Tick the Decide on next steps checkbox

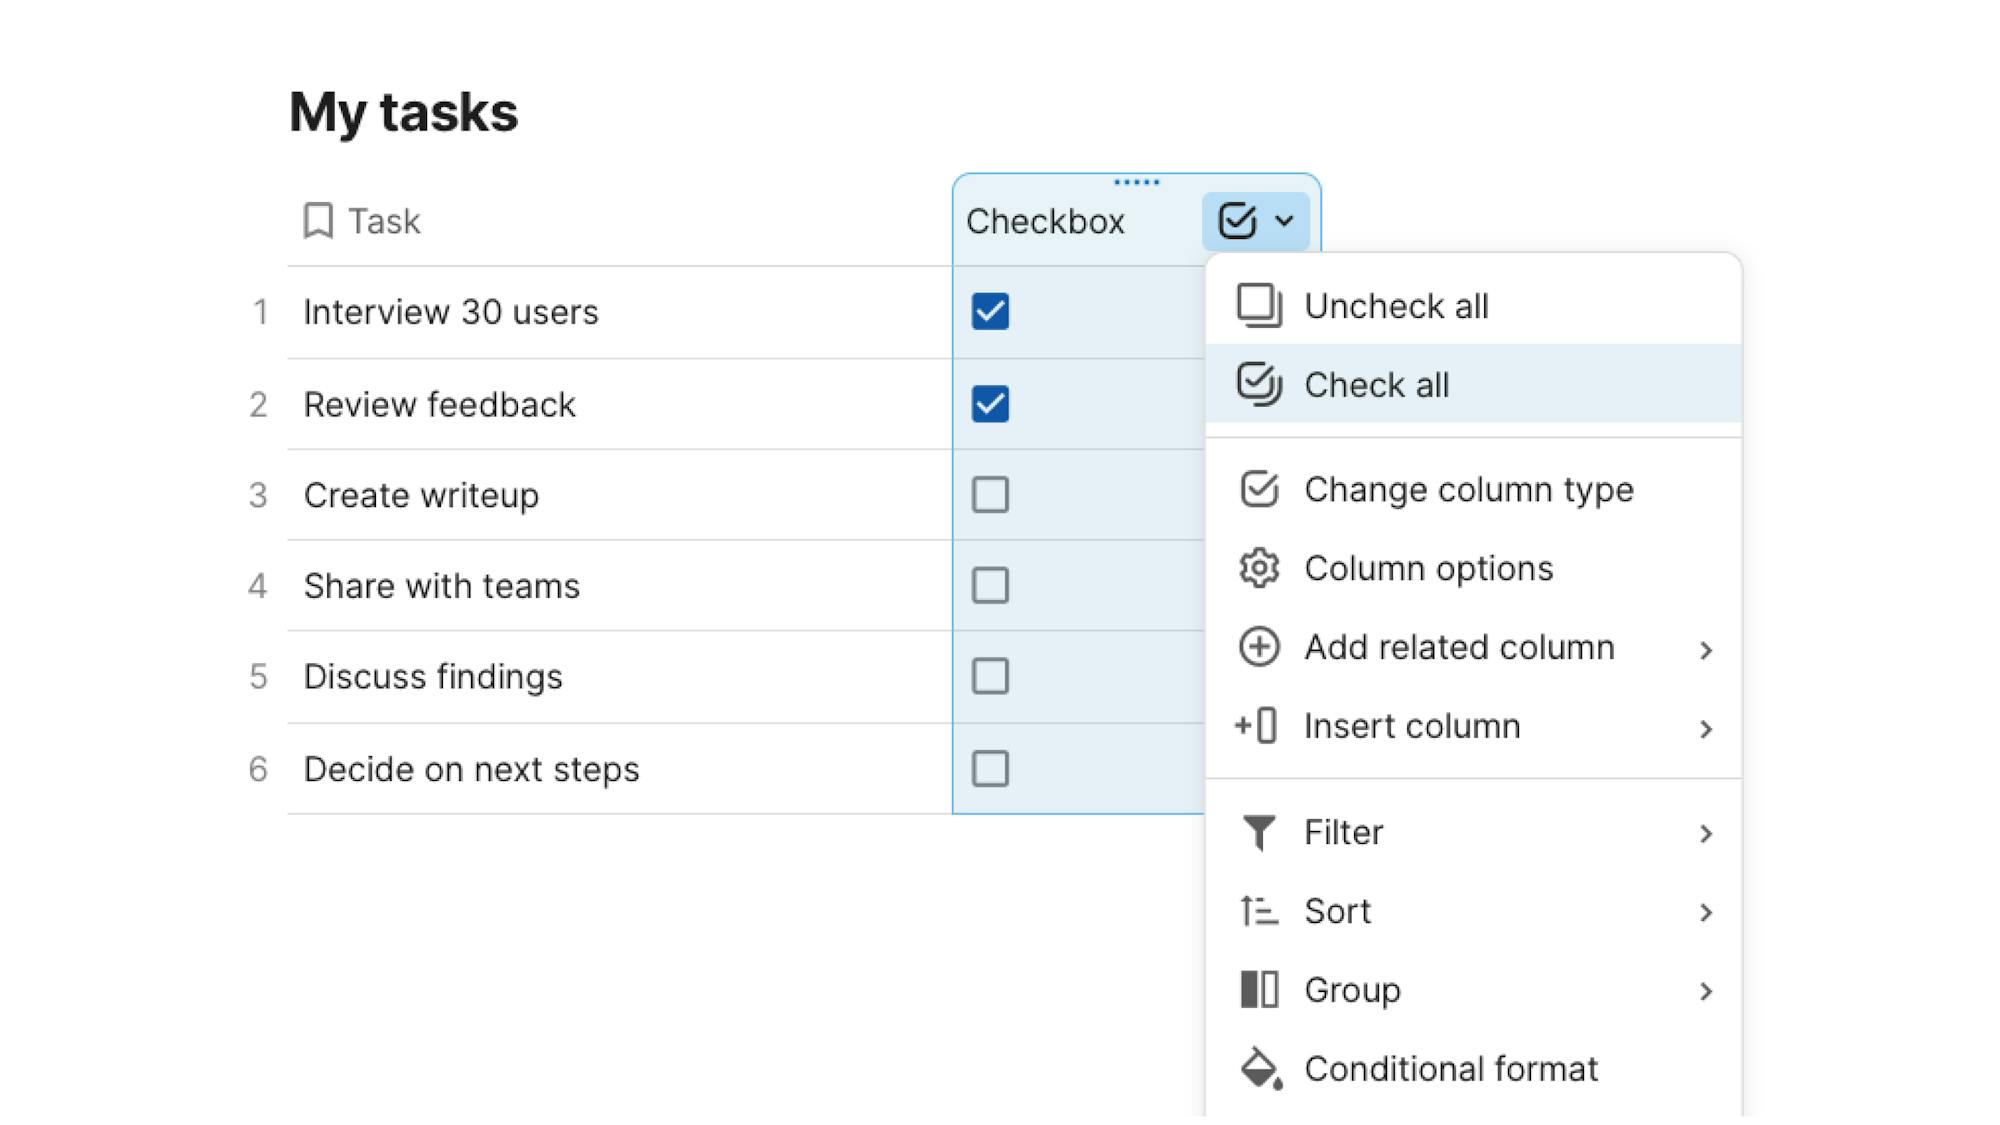990,769
